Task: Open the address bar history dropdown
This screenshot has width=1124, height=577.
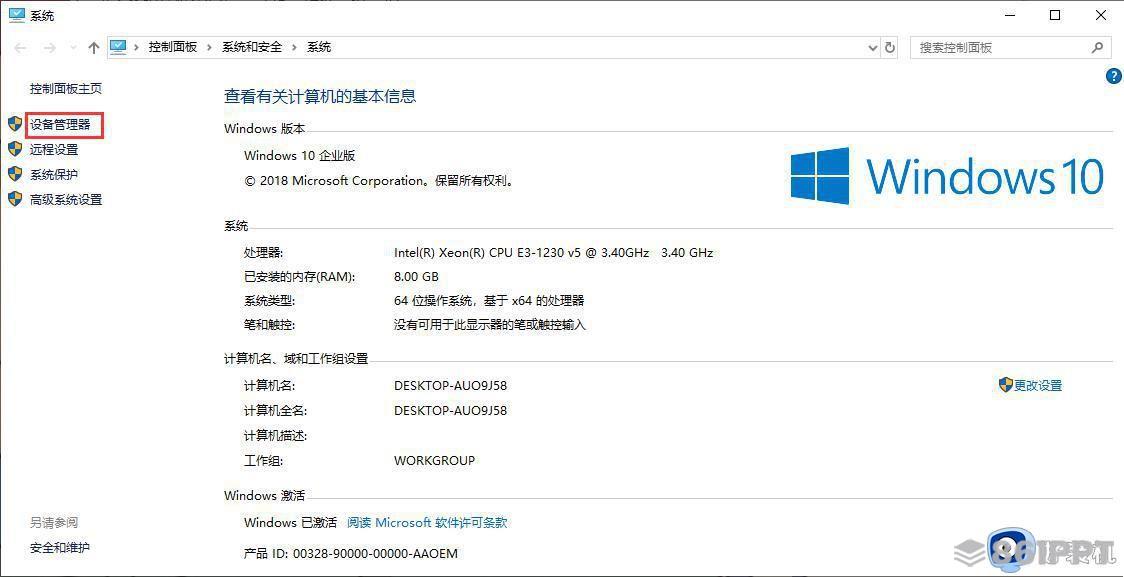Action: 872,47
